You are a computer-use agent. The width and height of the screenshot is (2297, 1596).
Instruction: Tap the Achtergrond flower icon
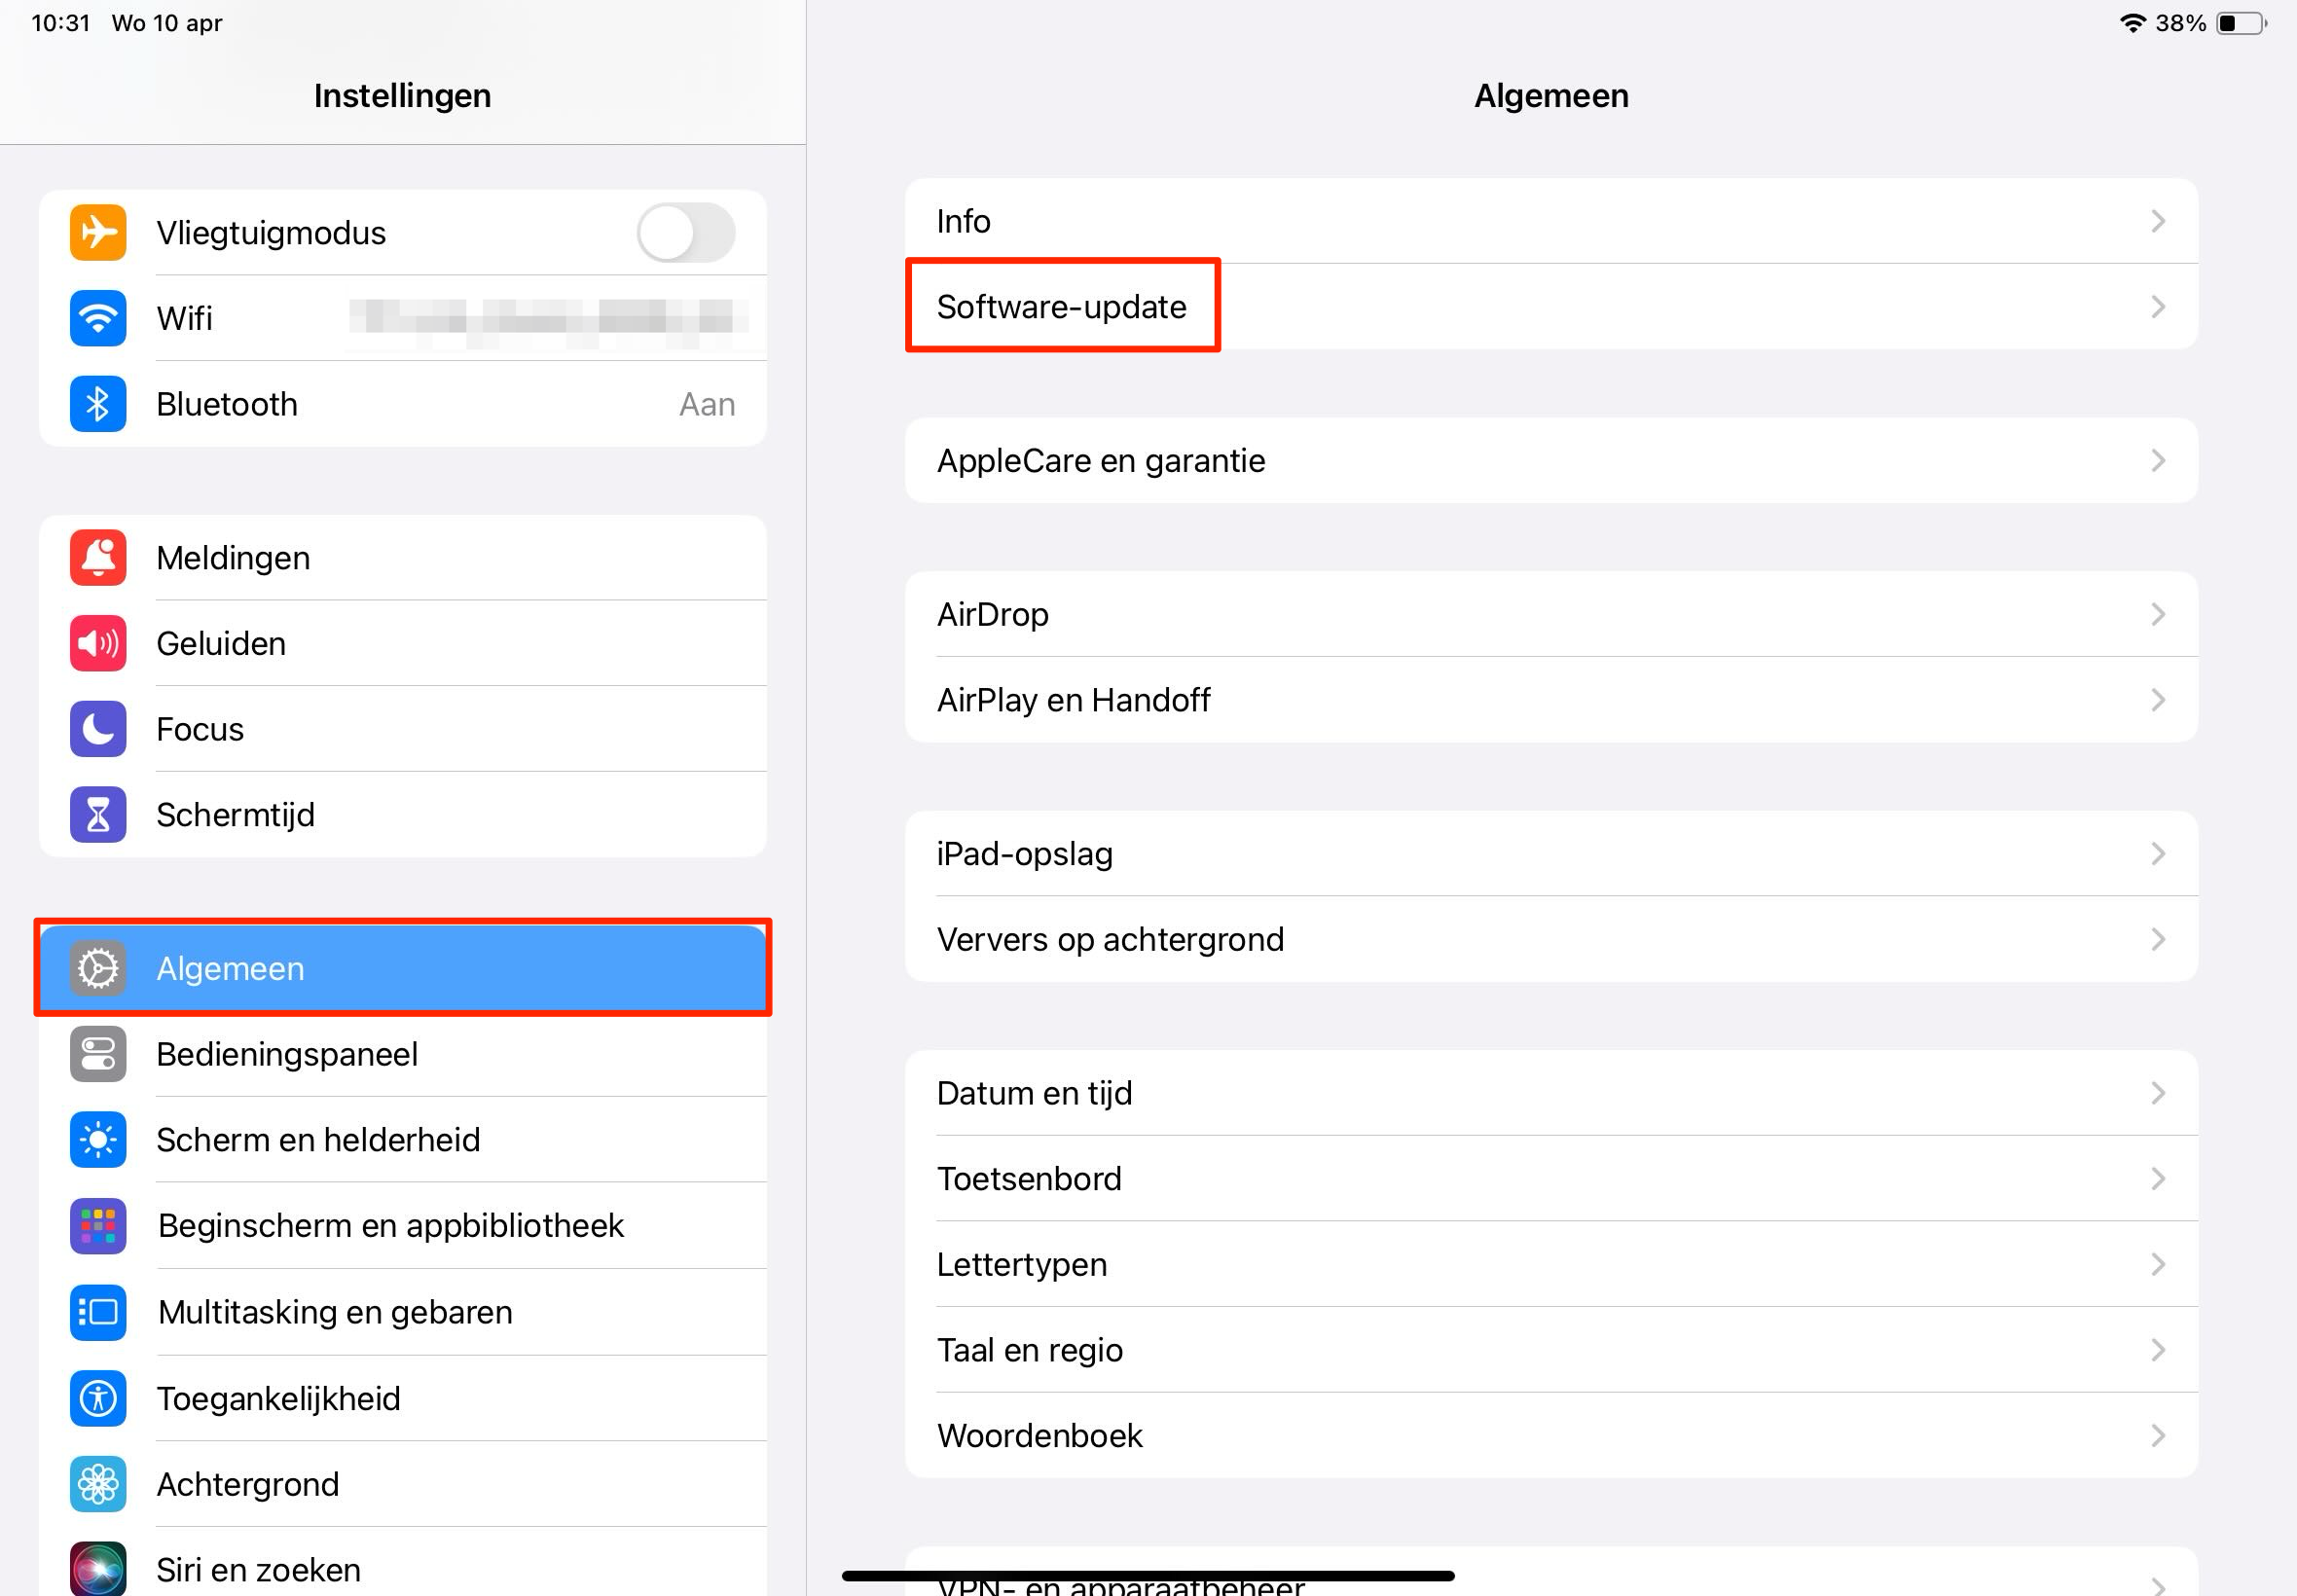98,1484
